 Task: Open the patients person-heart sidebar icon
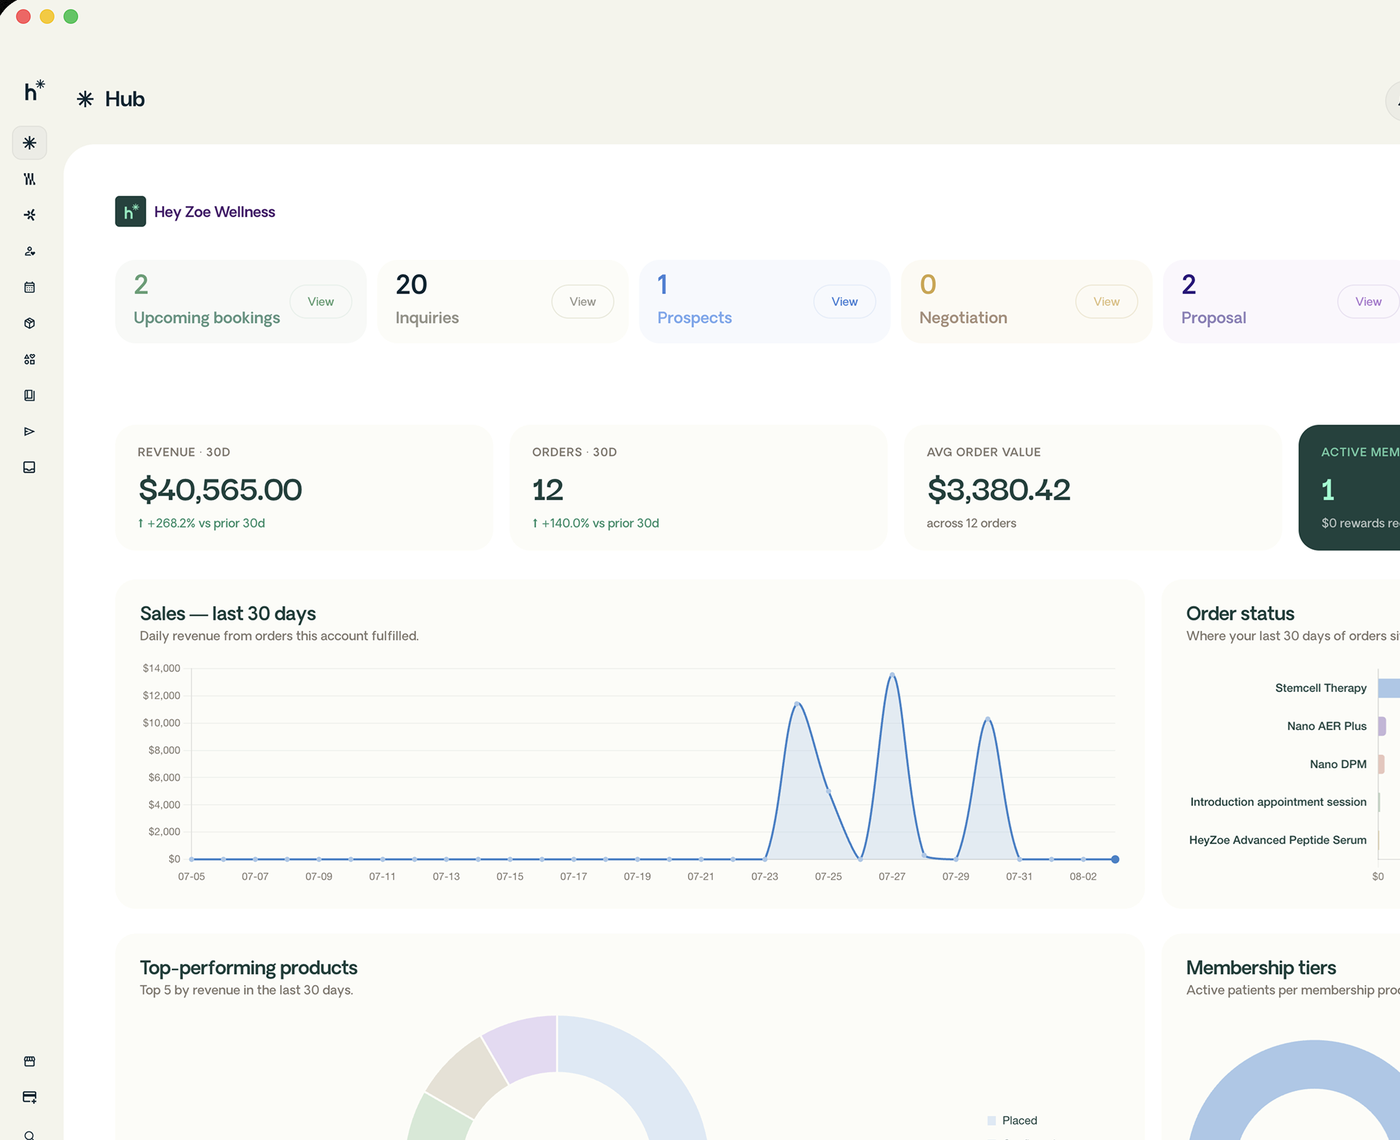(29, 251)
